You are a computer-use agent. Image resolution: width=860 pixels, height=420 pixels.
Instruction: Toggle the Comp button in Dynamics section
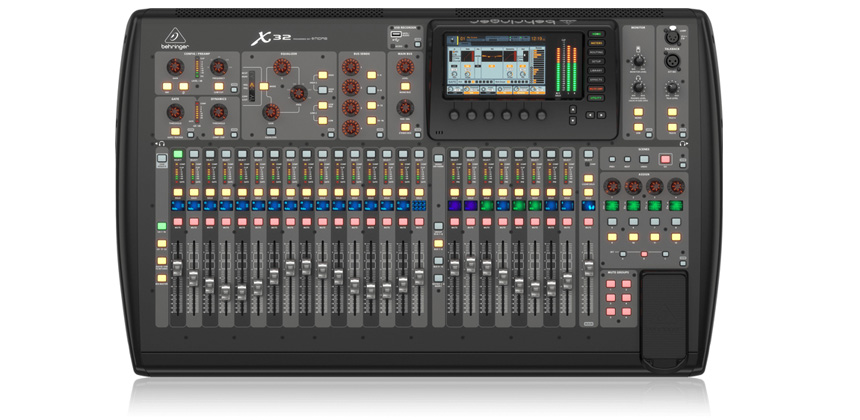pos(218,131)
